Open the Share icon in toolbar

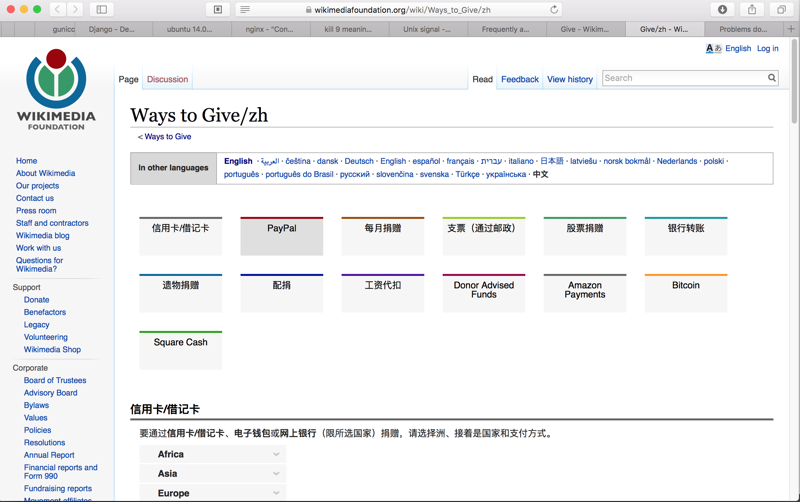(752, 9)
